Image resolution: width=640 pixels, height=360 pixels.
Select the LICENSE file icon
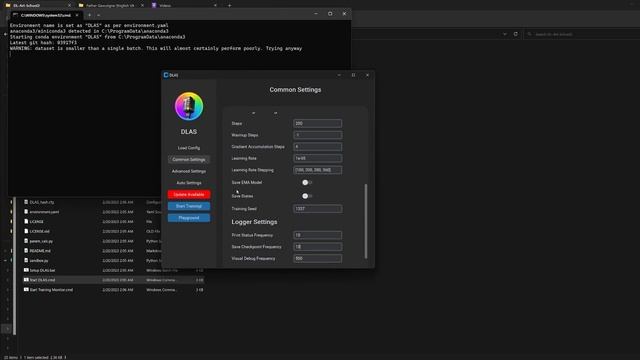26,222
